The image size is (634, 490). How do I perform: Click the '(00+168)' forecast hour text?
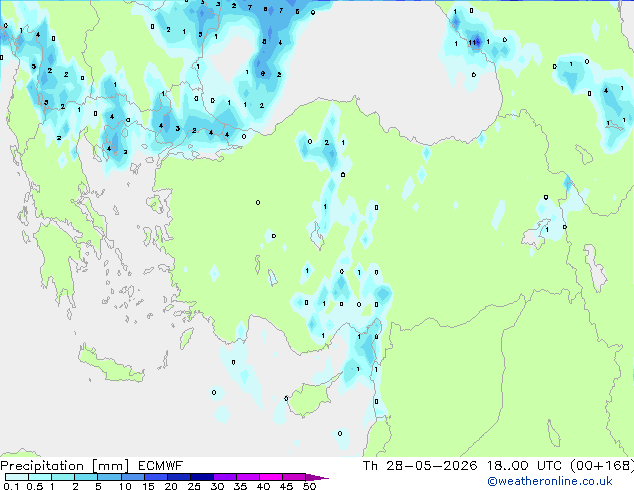[x=602, y=466]
